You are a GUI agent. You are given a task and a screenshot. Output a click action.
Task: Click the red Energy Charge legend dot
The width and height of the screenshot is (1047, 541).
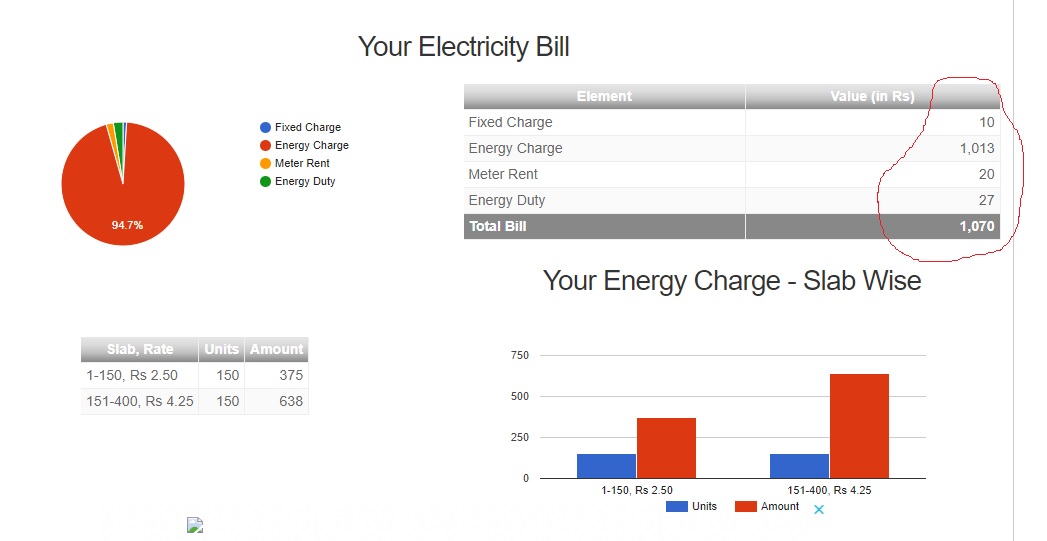coord(265,146)
